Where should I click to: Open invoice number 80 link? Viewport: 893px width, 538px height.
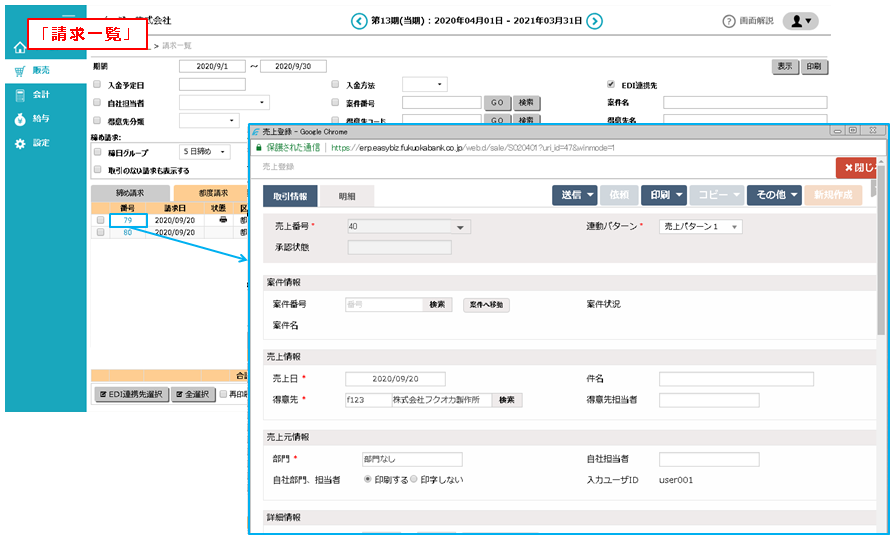(x=127, y=232)
